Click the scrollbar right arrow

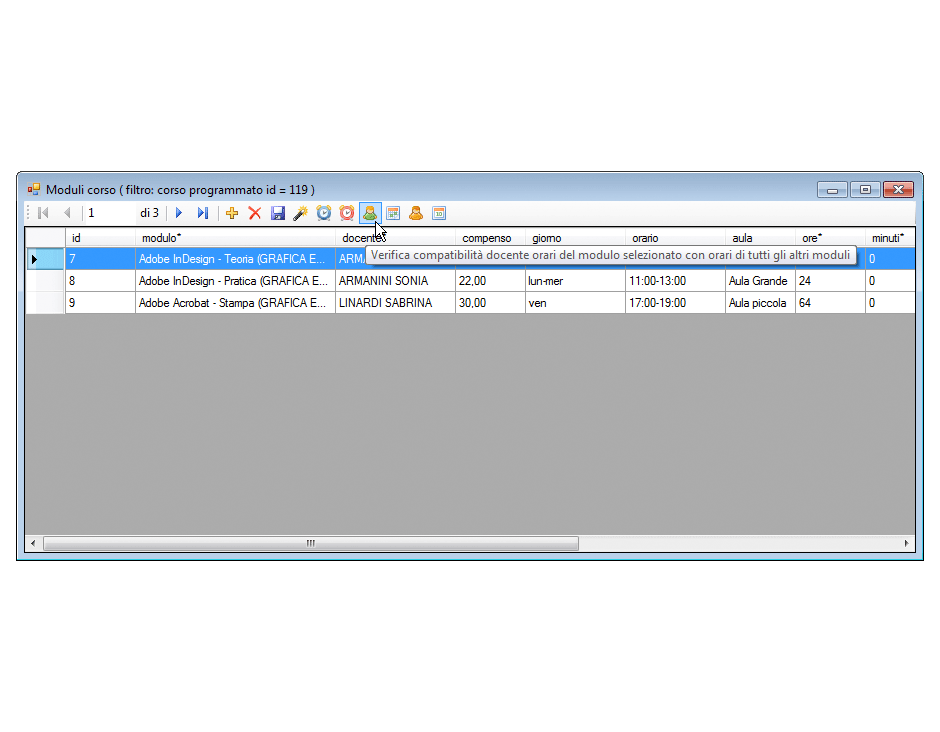pyautogui.click(x=906, y=543)
